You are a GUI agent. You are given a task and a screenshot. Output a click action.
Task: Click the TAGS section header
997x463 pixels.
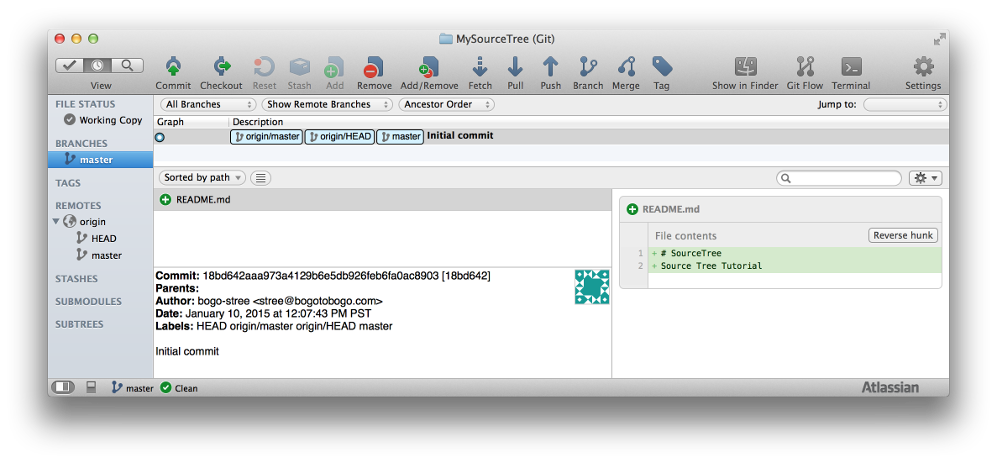68,183
